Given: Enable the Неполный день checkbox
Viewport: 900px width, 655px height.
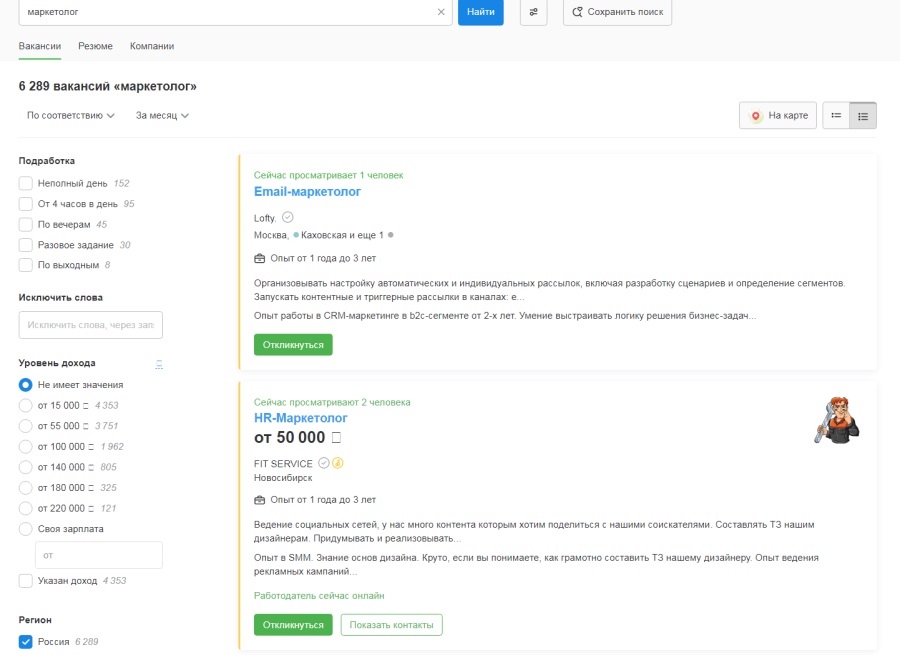Looking at the screenshot, I should pyautogui.click(x=26, y=183).
